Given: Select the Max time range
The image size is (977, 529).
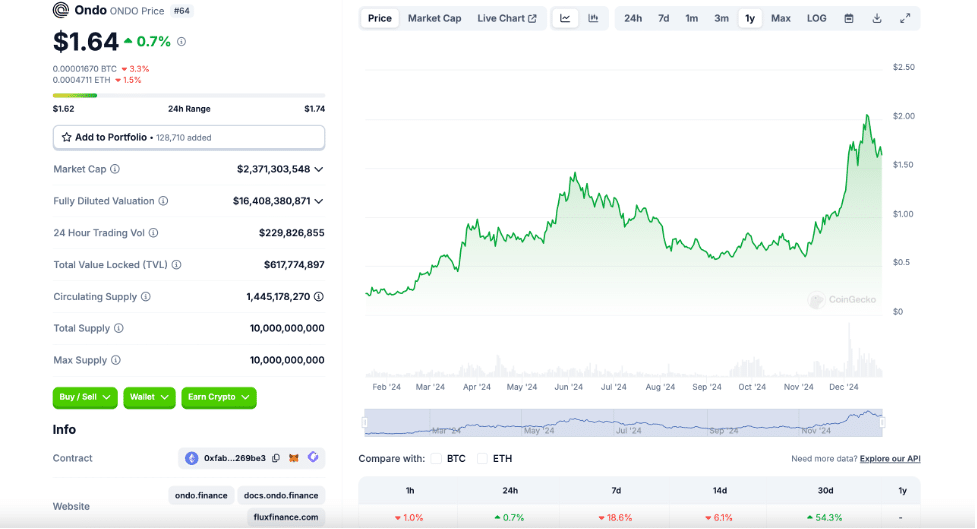Looking at the screenshot, I should click(x=781, y=18).
